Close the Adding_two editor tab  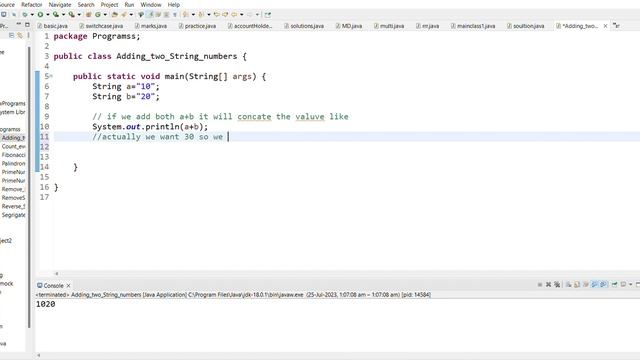[x=605, y=26]
